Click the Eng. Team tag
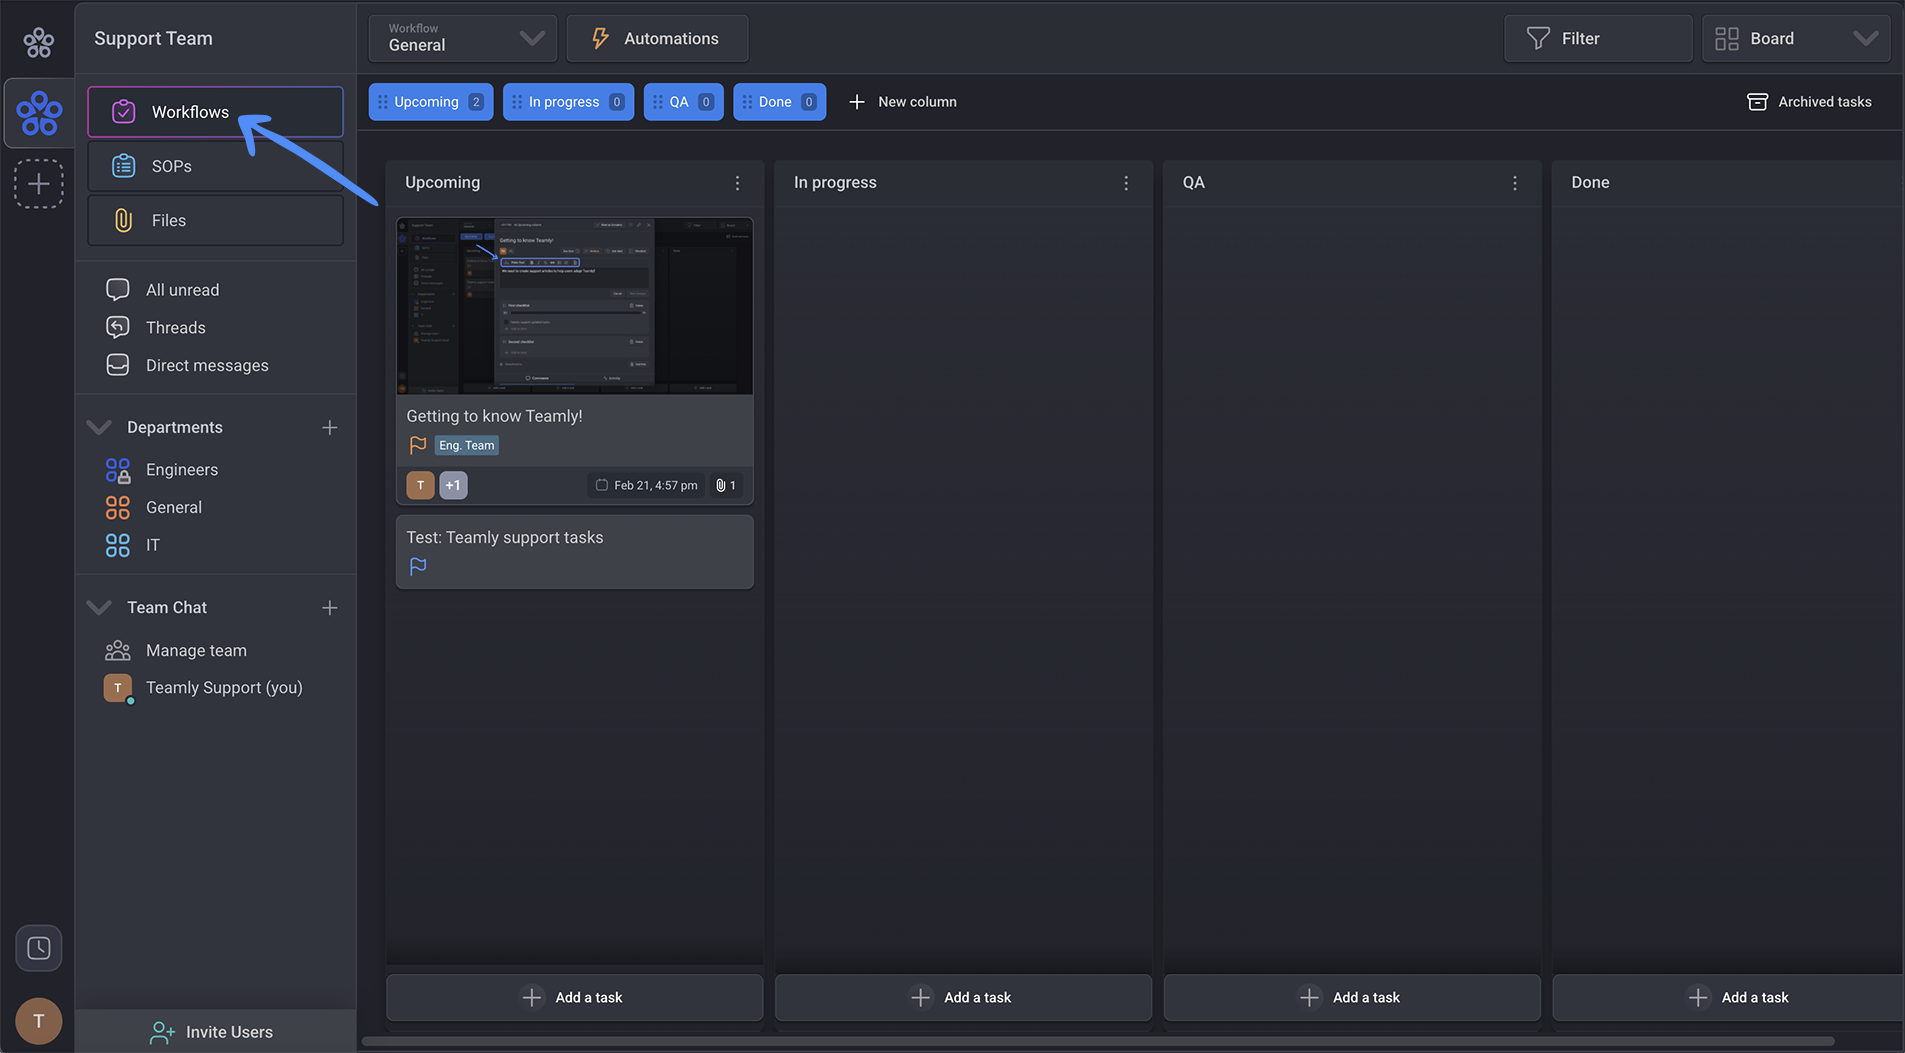 point(466,445)
